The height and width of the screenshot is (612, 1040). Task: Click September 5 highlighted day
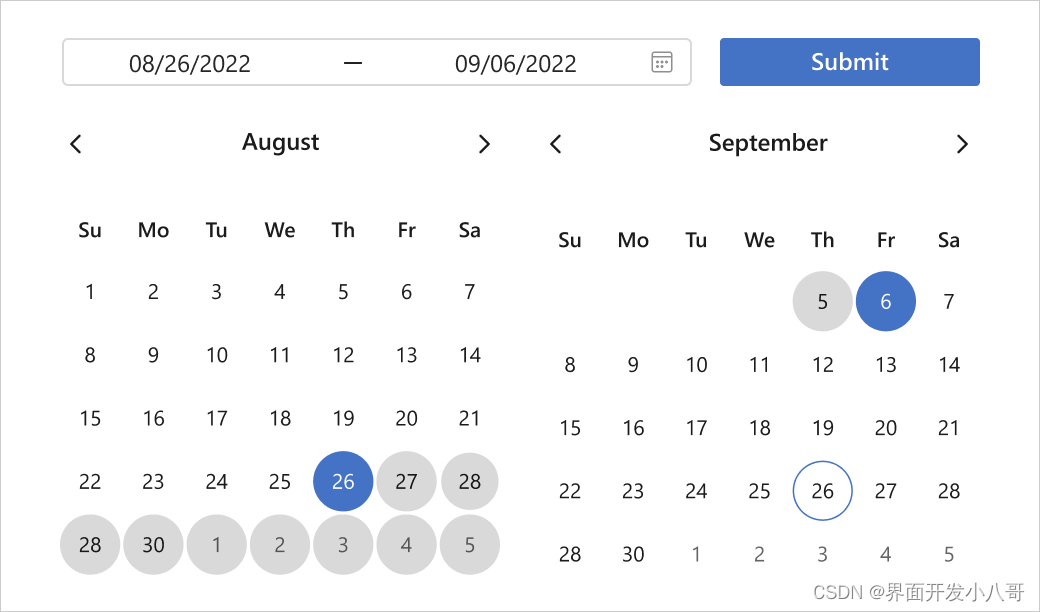(x=822, y=302)
